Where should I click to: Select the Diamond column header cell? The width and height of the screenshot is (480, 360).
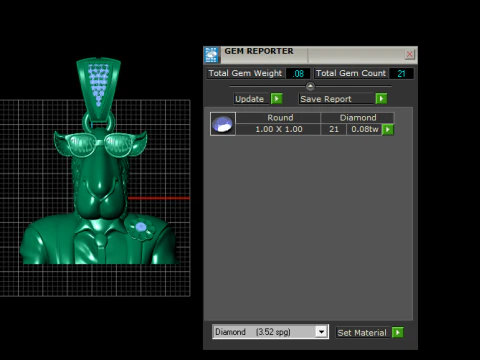(x=357, y=118)
